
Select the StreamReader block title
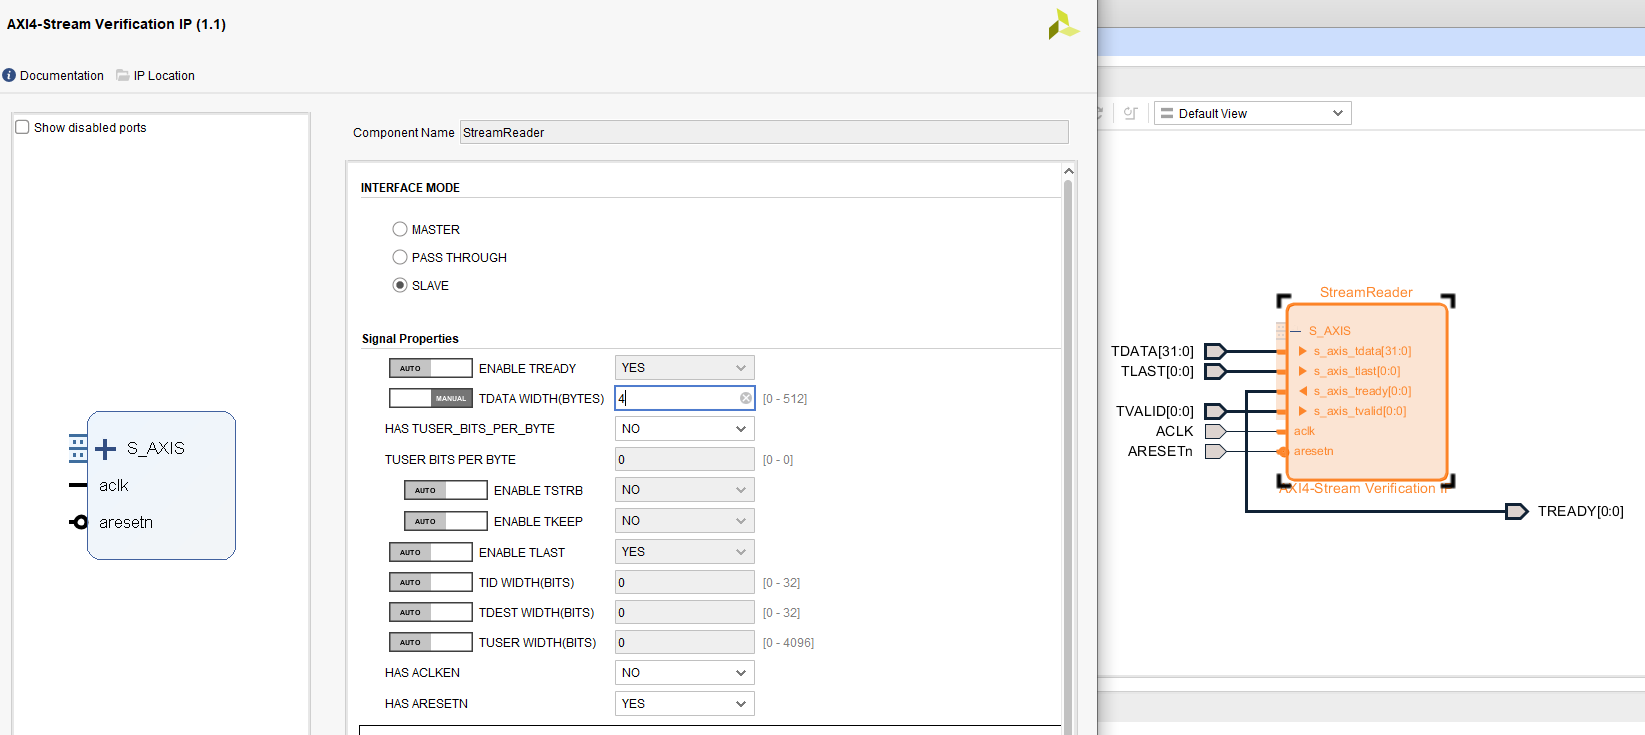point(1366,292)
